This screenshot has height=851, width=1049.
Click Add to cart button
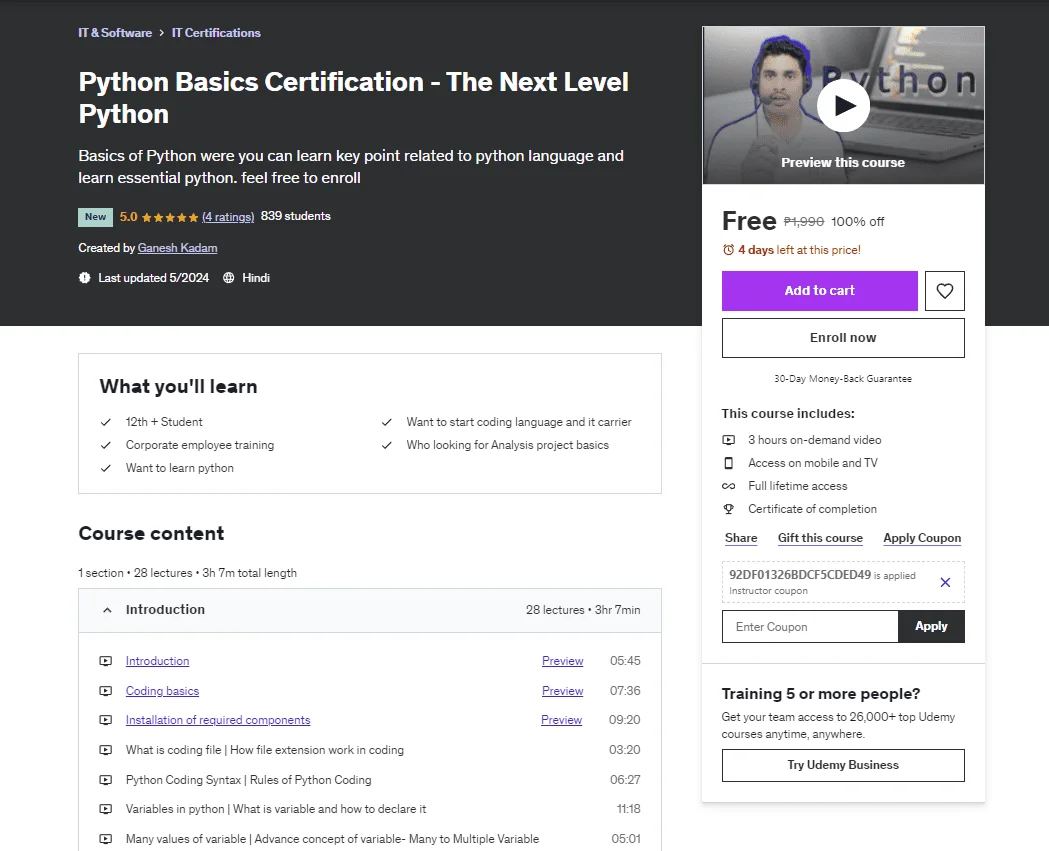pos(820,290)
